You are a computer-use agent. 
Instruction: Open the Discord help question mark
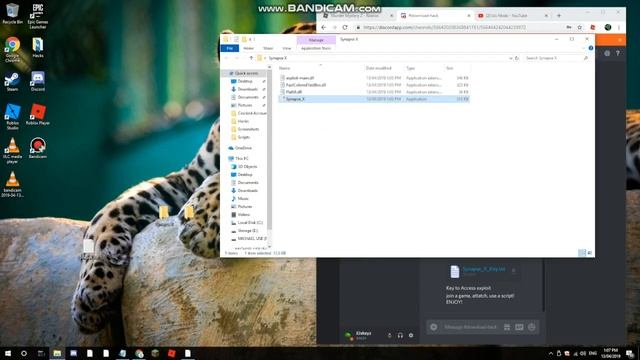(618, 53)
